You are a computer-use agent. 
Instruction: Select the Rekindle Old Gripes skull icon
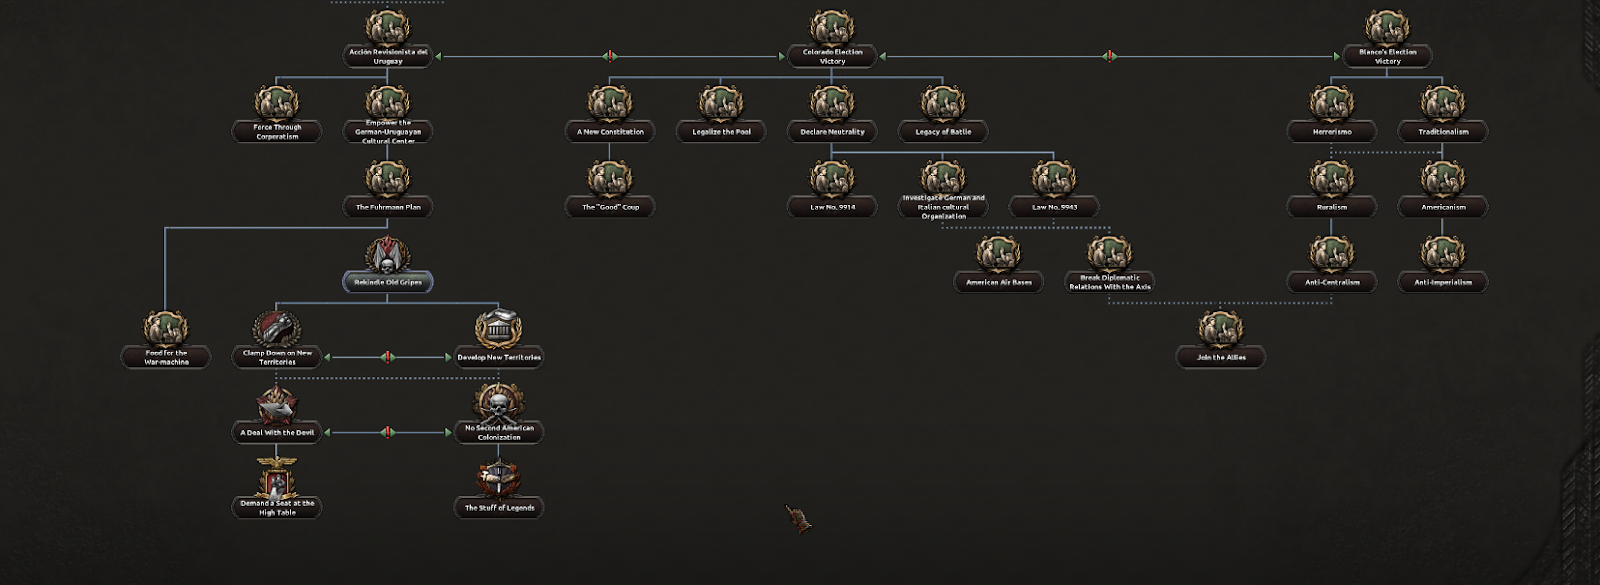(x=387, y=256)
